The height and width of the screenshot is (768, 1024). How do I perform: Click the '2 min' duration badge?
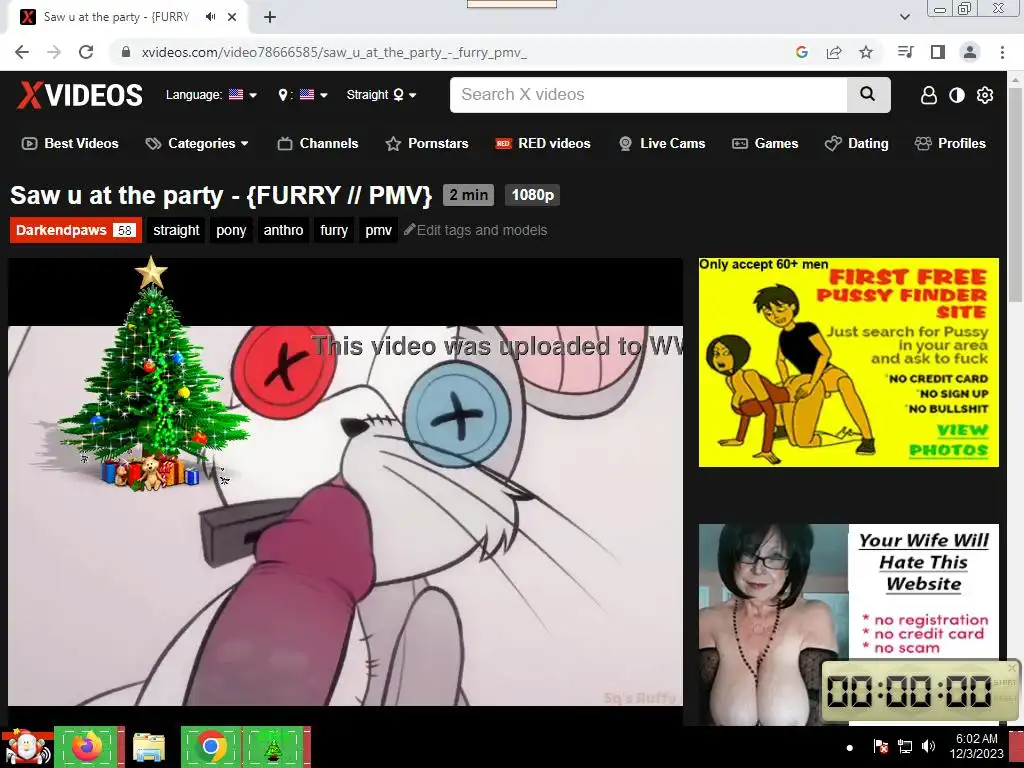click(x=468, y=195)
